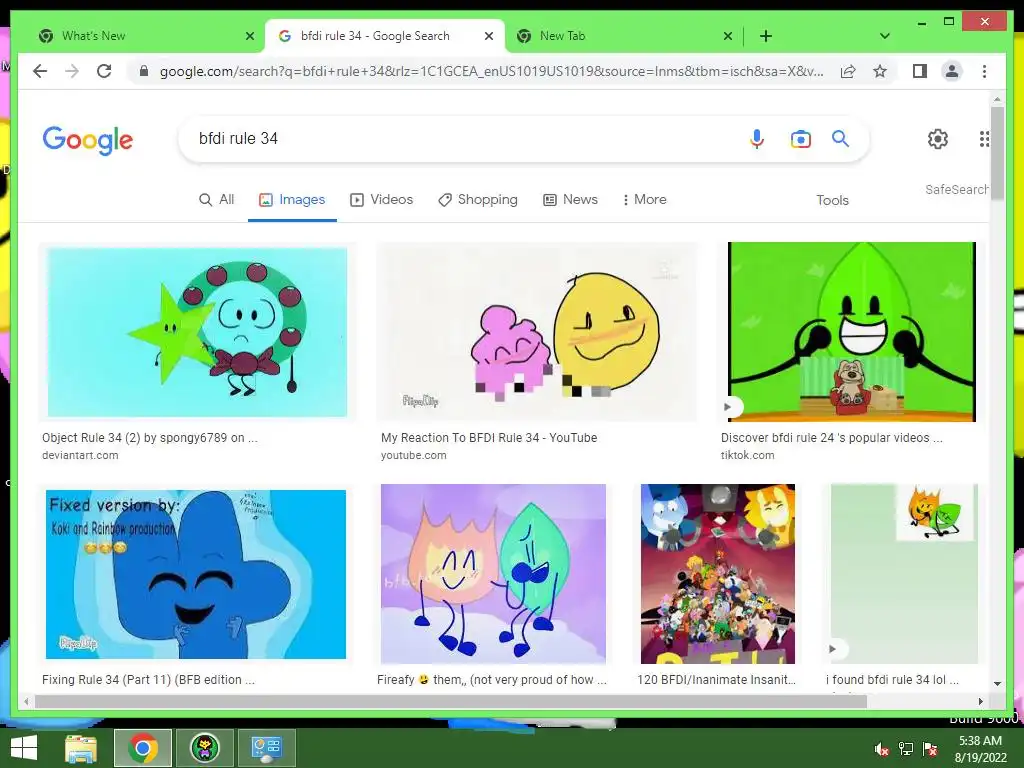Image resolution: width=1024 pixels, height=768 pixels.
Task: Click the address bar URL
Action: (491, 71)
